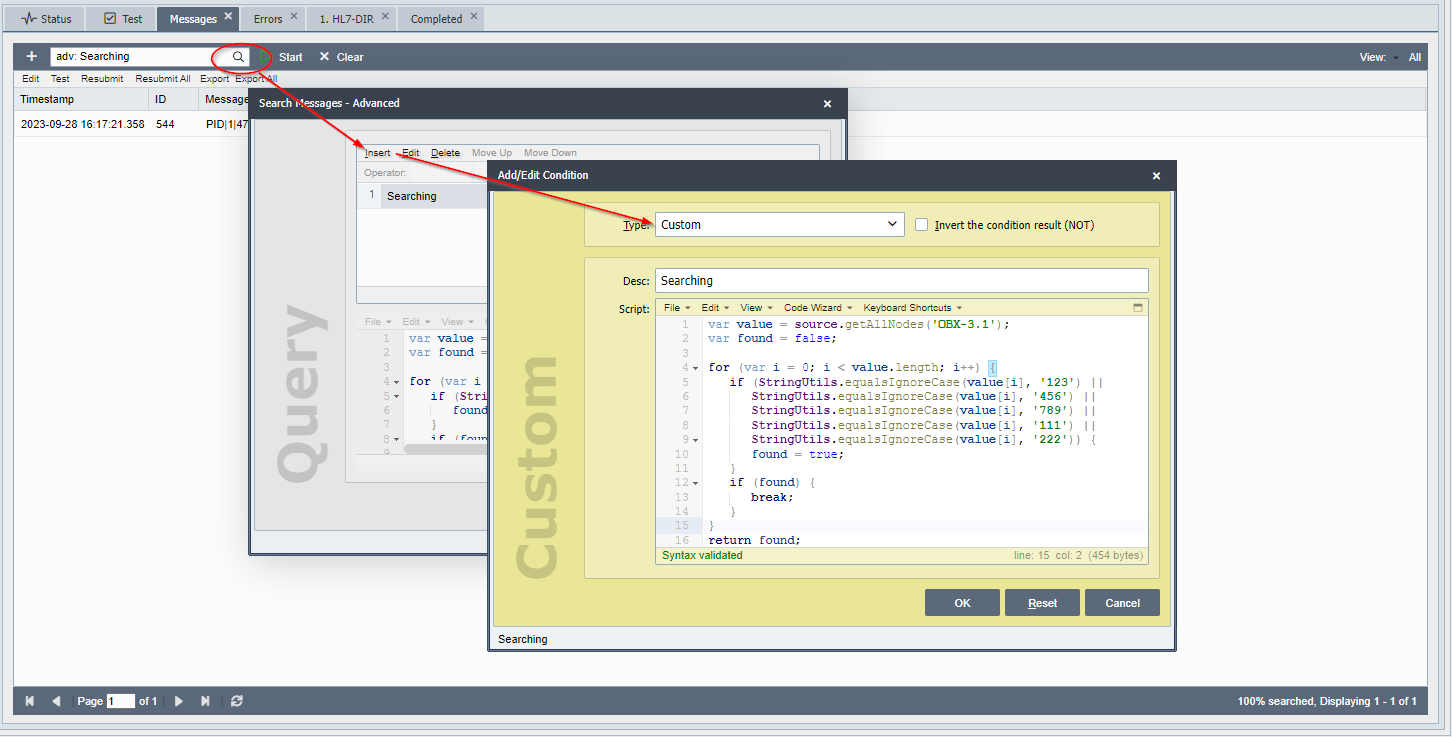Collapse the if block at line 12
This screenshot has height=737, width=1452.
[x=695, y=483]
